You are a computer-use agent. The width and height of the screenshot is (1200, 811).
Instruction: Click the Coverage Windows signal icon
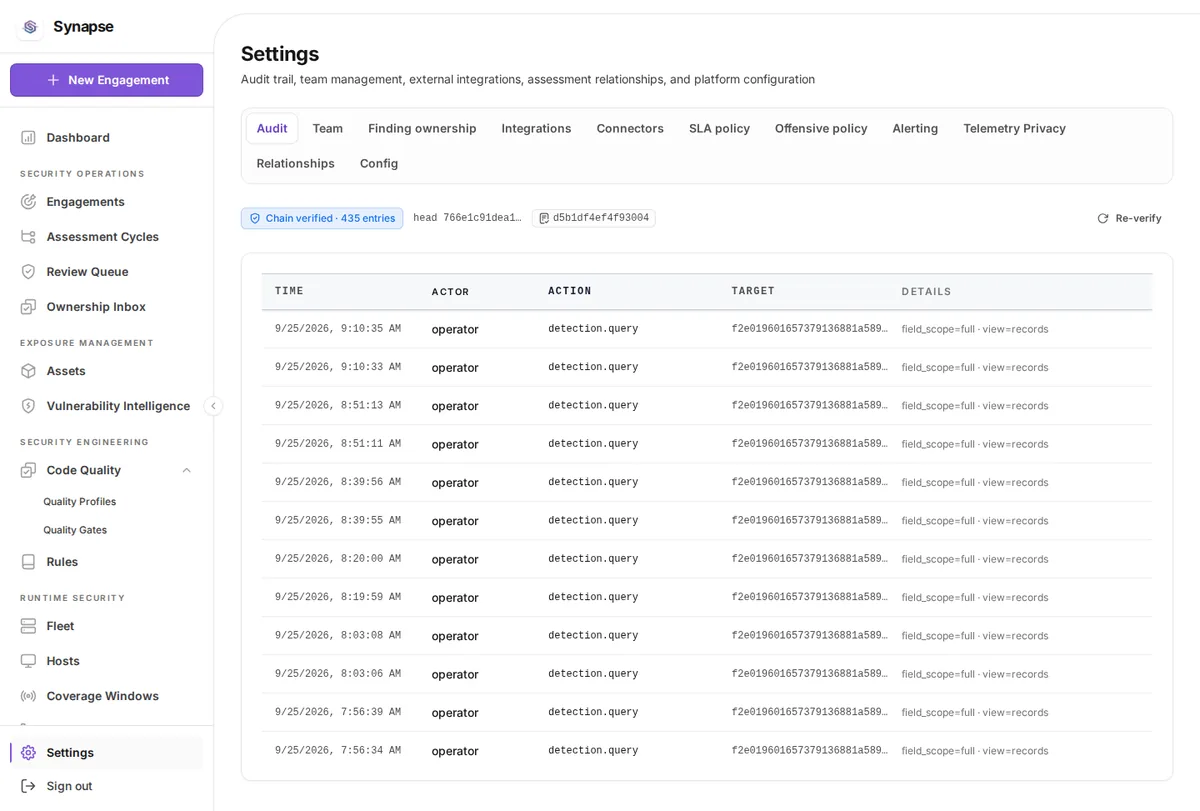point(28,696)
